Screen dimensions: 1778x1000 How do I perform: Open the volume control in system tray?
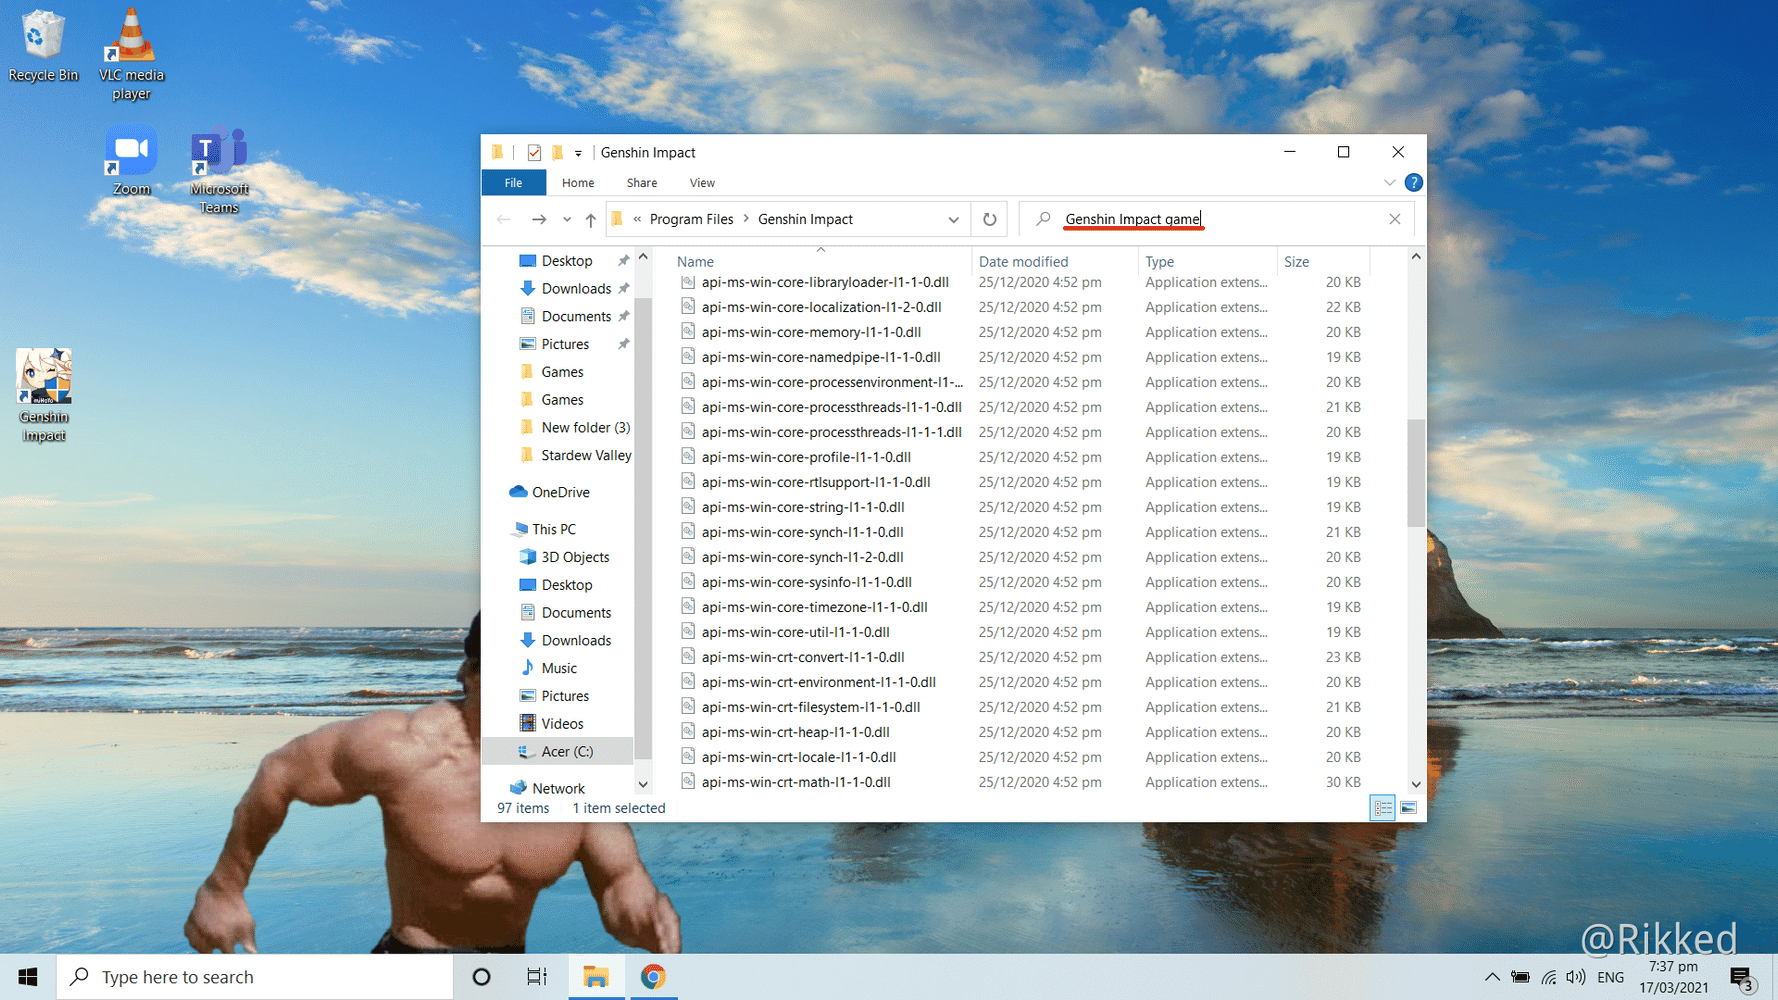tap(1576, 977)
